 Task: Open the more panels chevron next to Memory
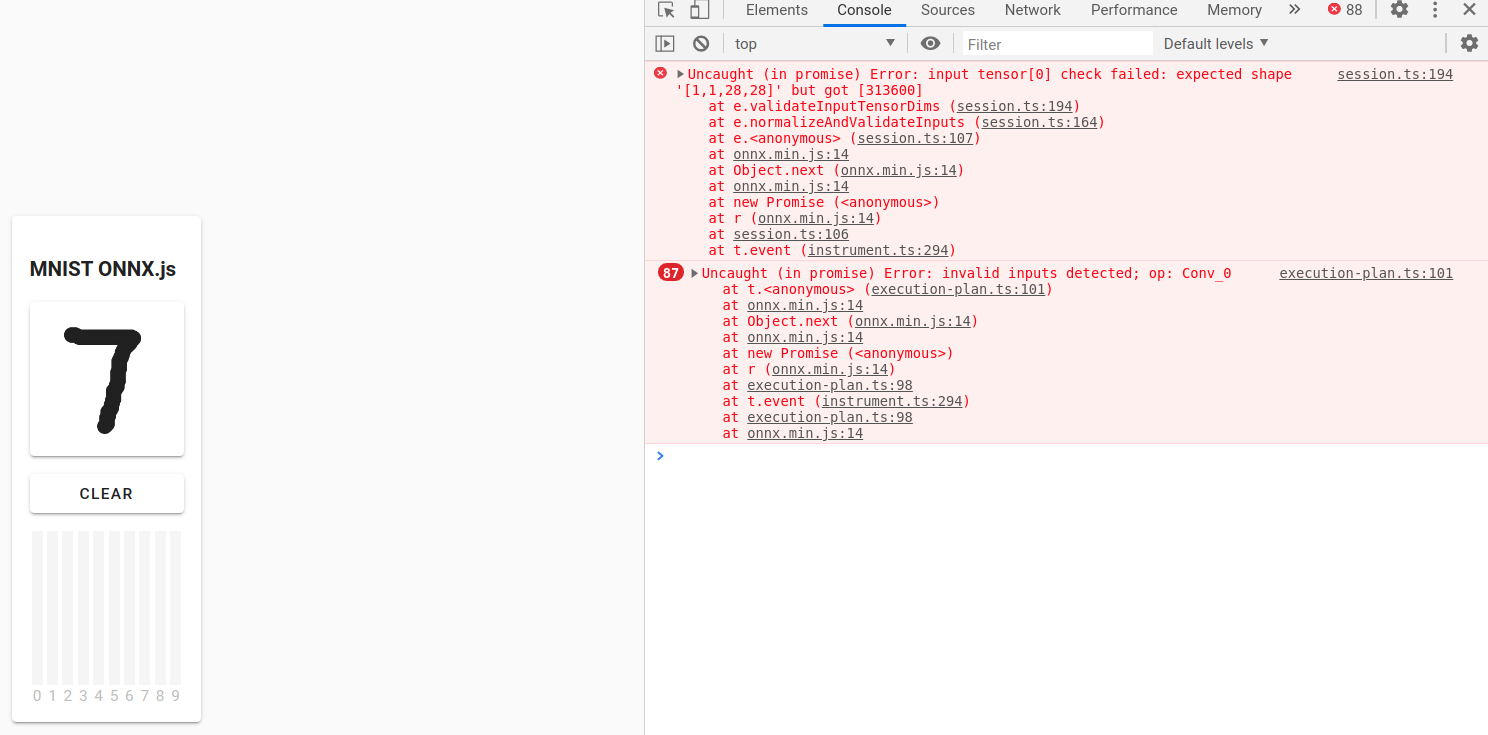[x=1294, y=10]
